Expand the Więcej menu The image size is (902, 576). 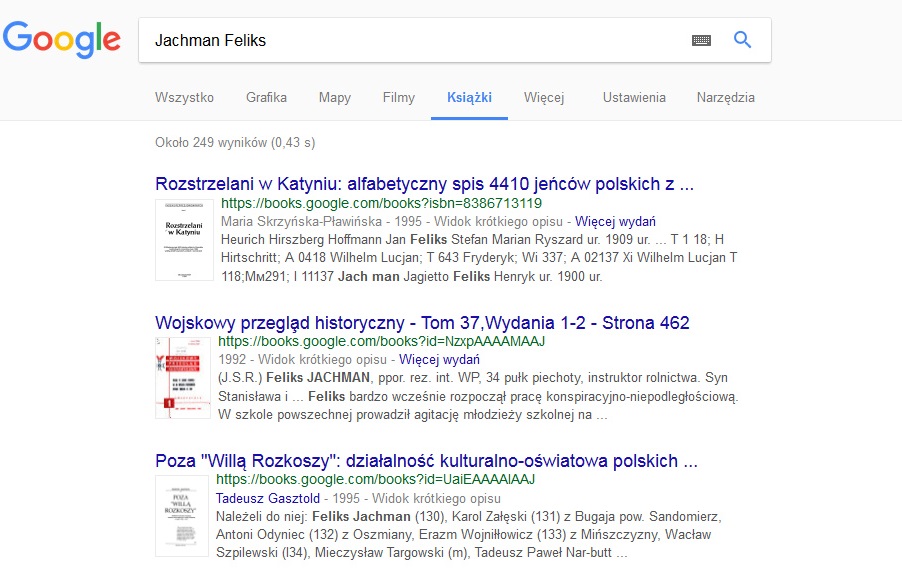coord(543,98)
